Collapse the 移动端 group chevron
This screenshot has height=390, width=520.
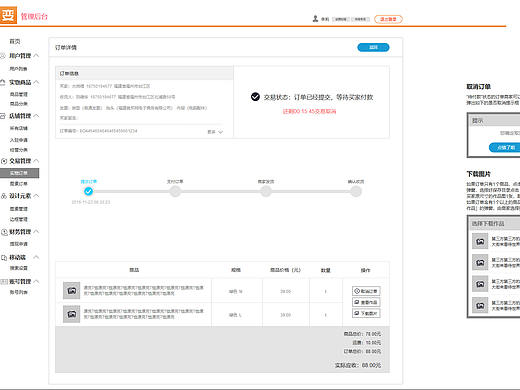pos(36,257)
